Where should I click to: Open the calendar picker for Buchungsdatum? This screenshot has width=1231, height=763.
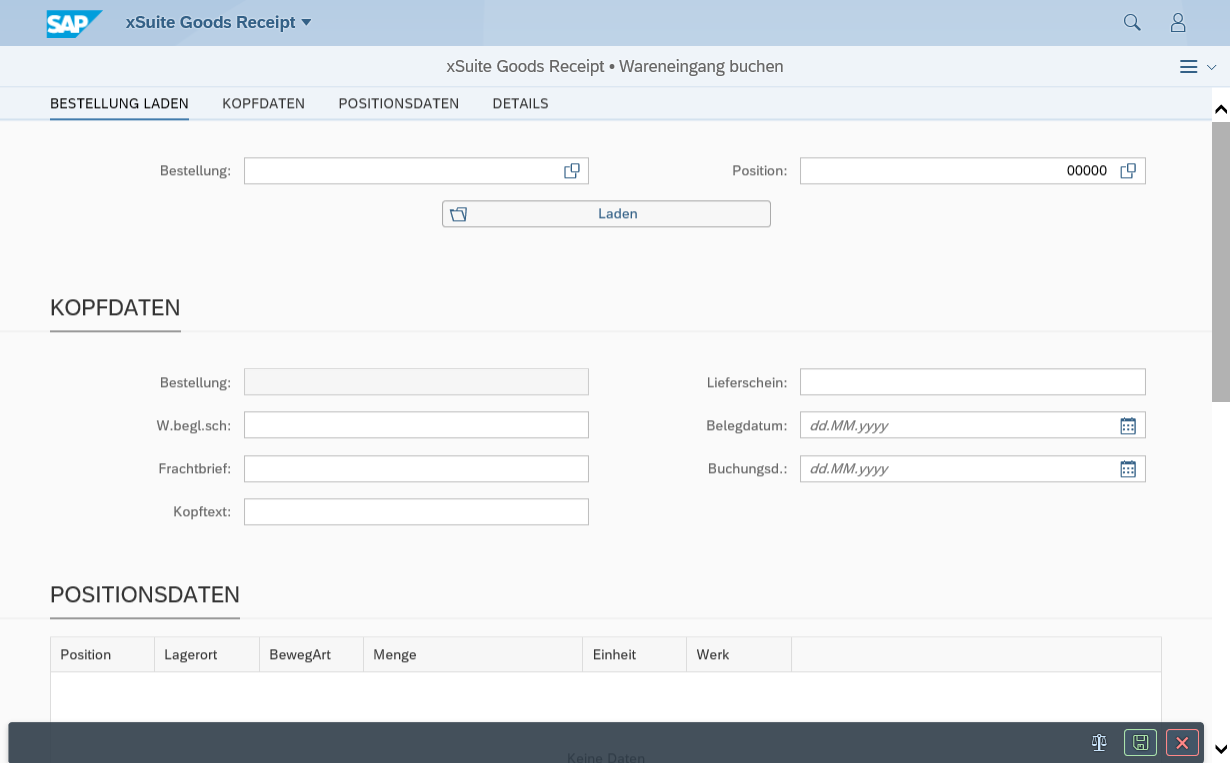pyautogui.click(x=1128, y=468)
